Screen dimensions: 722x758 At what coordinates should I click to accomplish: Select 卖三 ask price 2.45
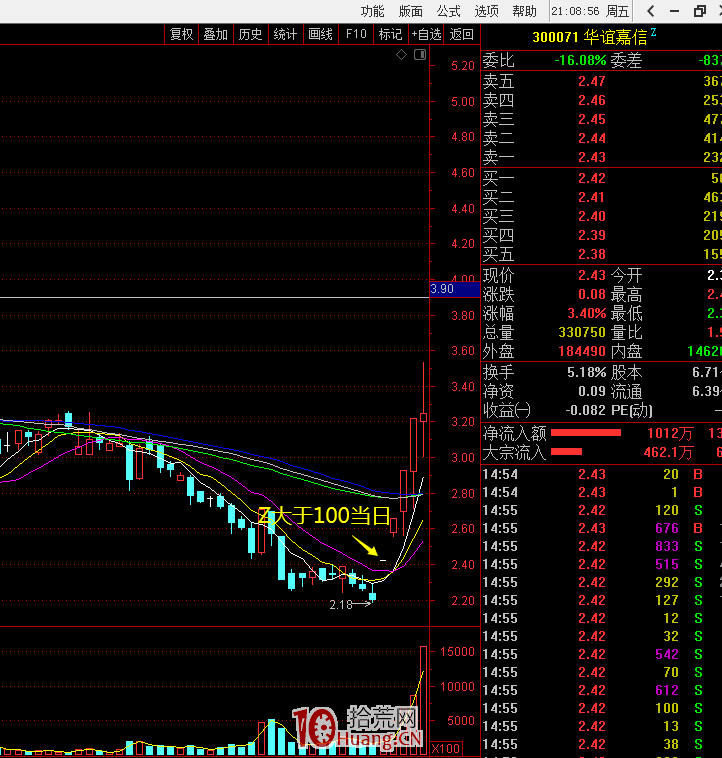(x=592, y=119)
